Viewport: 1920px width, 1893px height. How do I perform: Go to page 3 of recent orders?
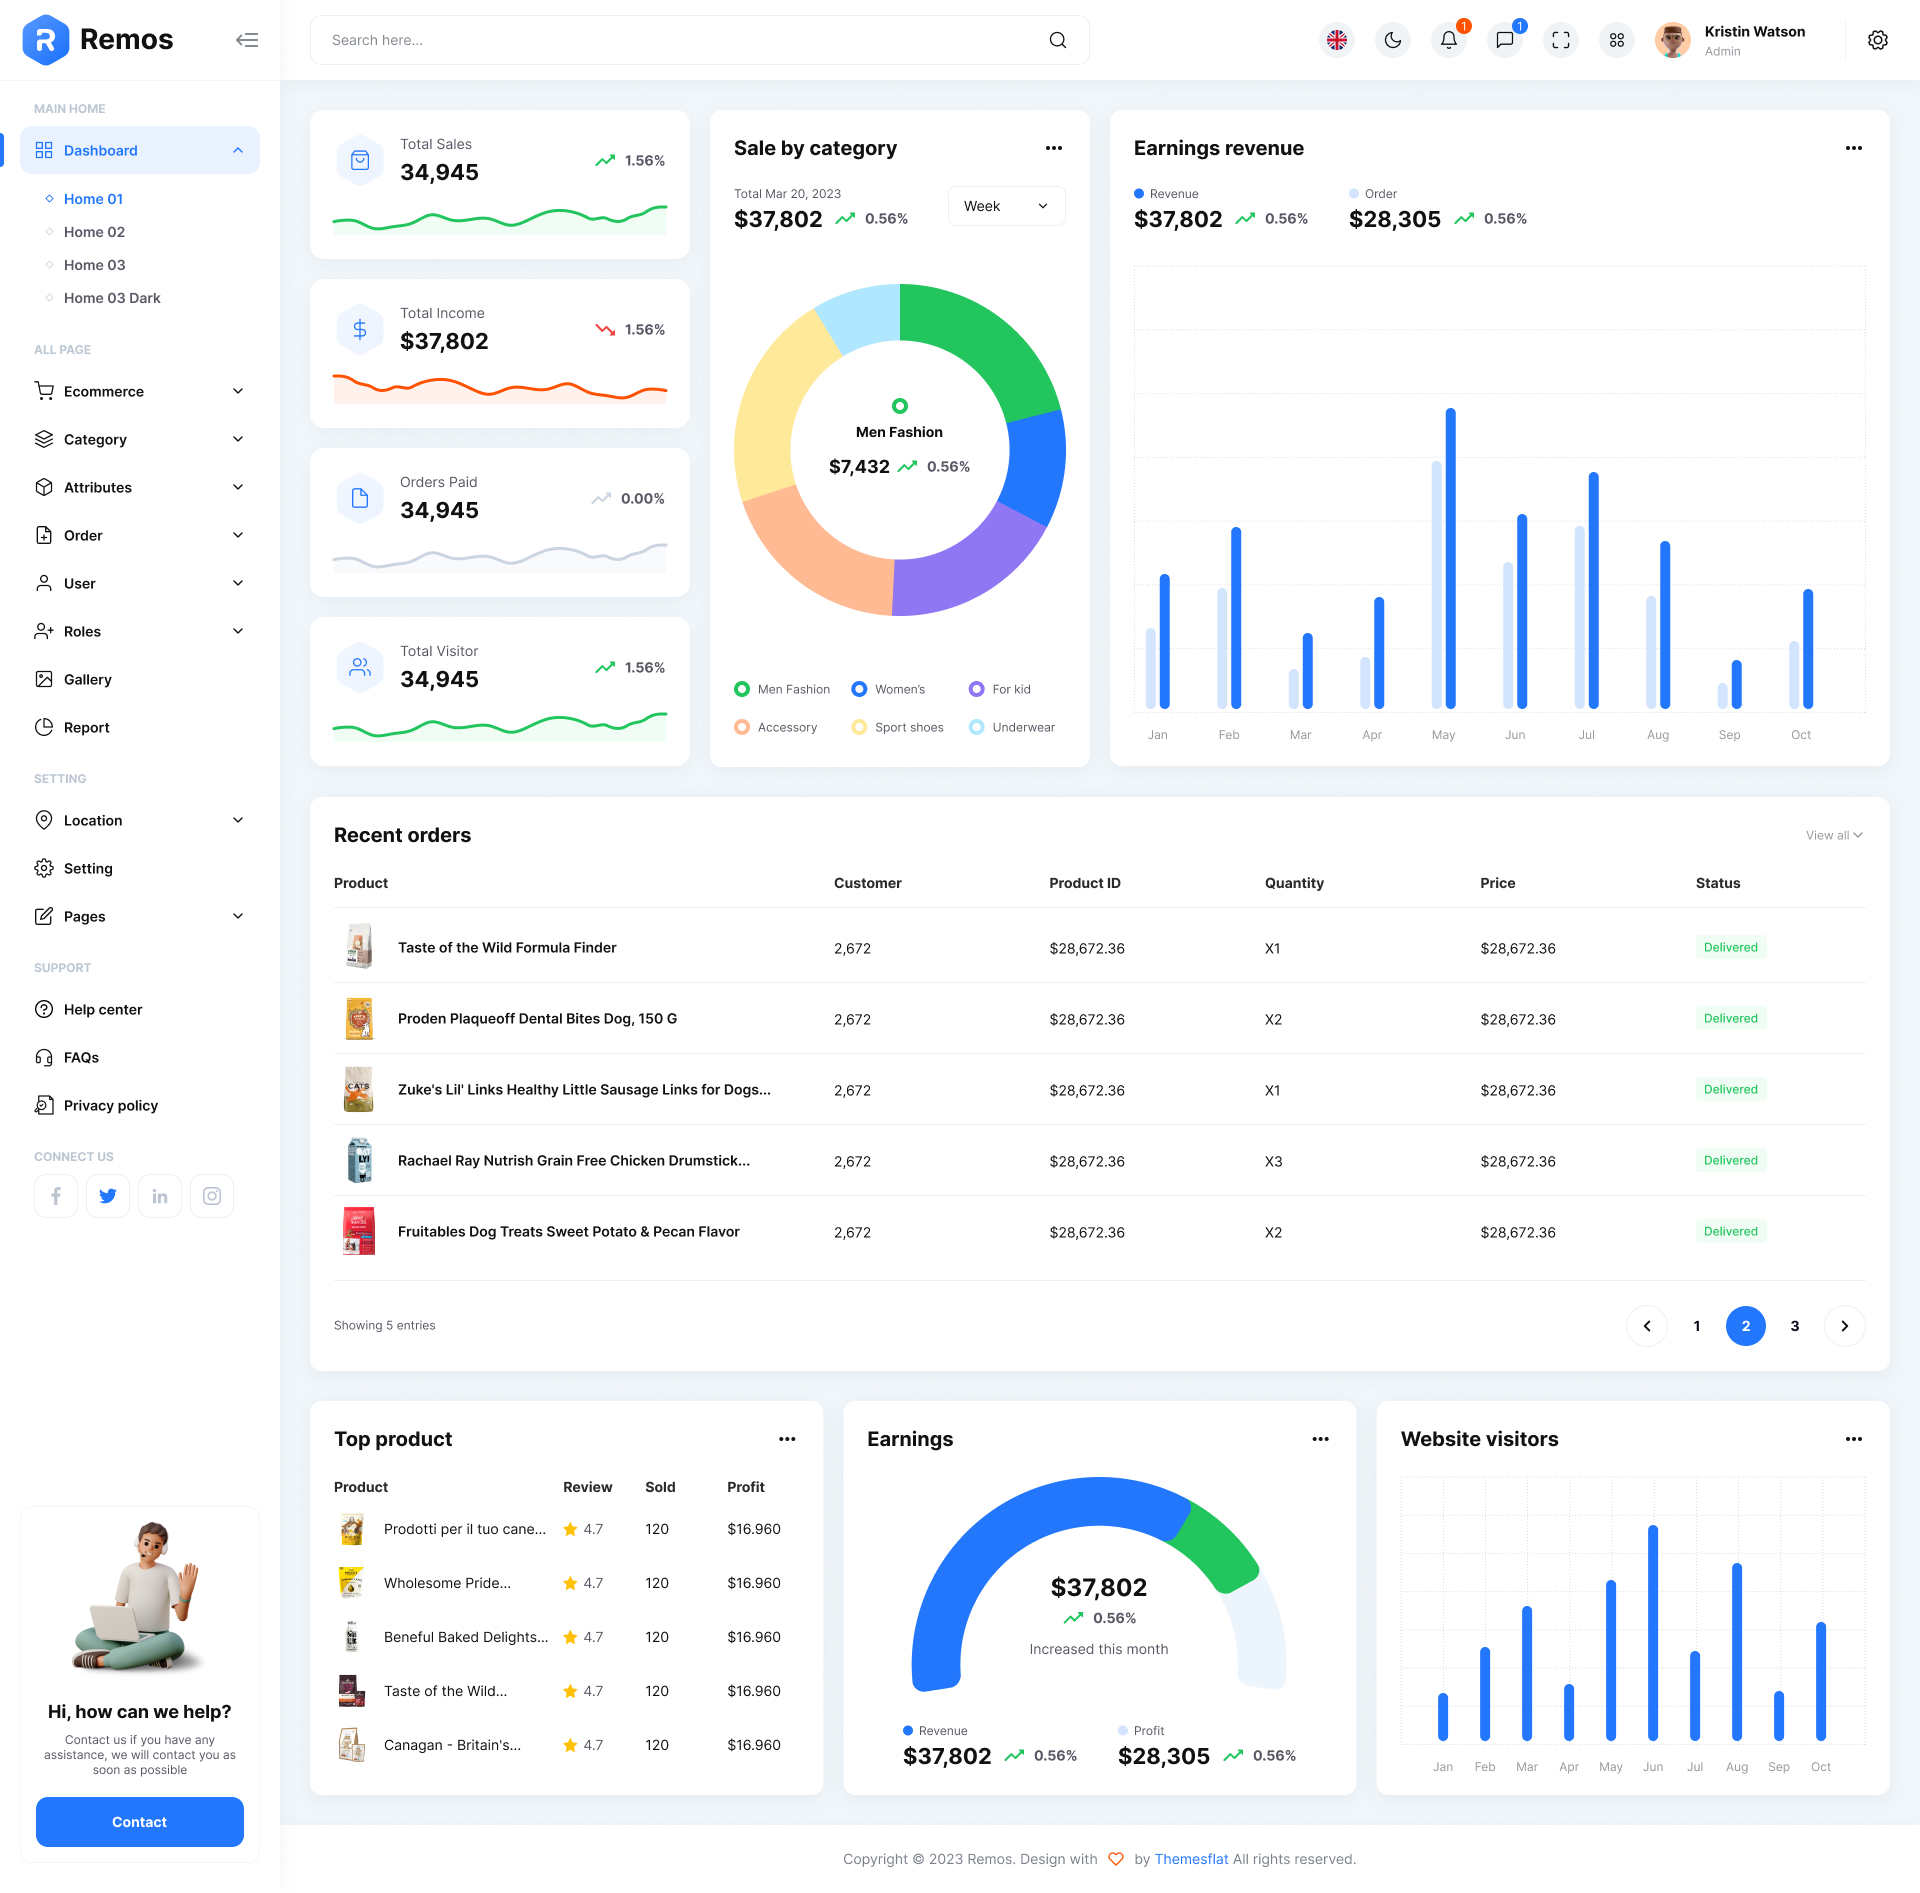pos(1795,1325)
